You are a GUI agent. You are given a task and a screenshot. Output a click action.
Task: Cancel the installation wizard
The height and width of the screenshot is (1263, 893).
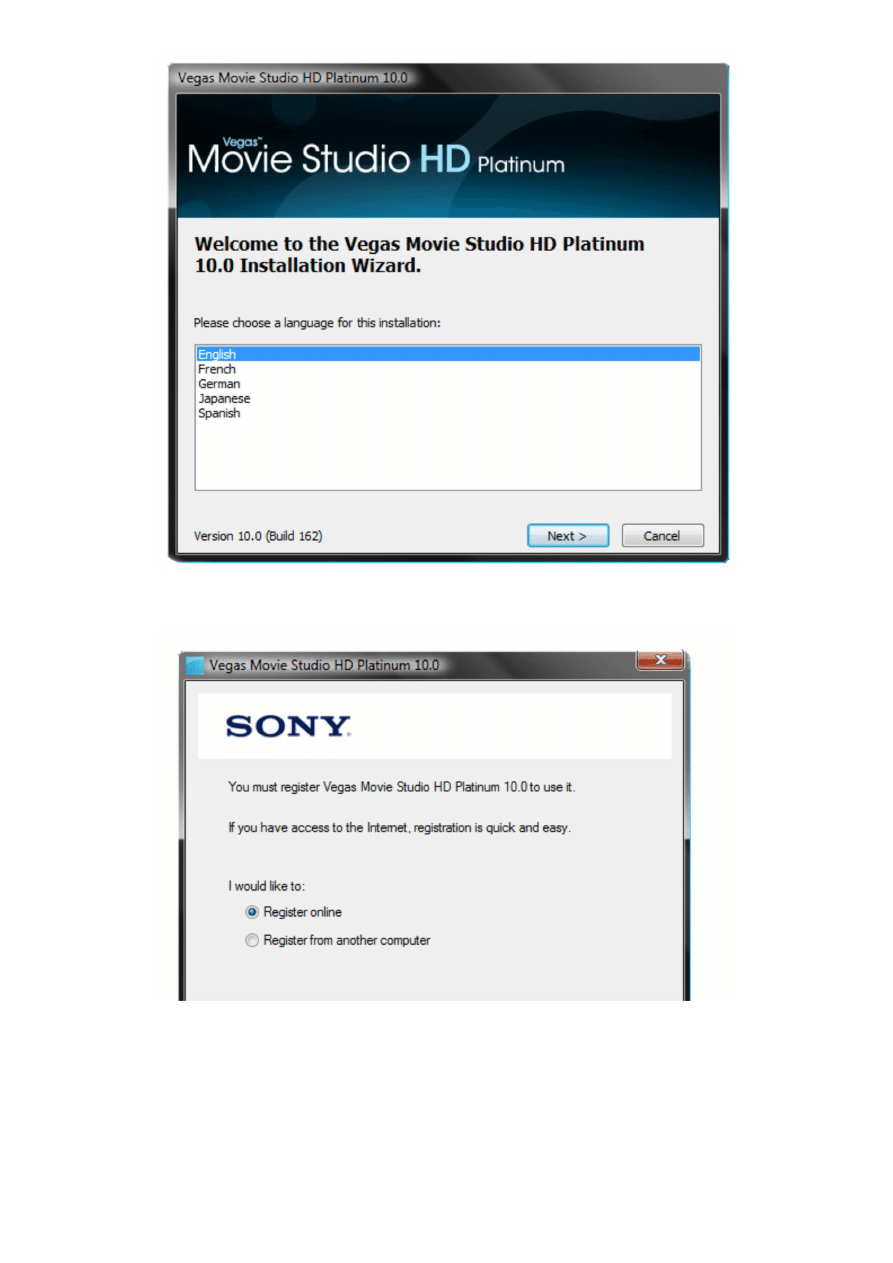(662, 536)
